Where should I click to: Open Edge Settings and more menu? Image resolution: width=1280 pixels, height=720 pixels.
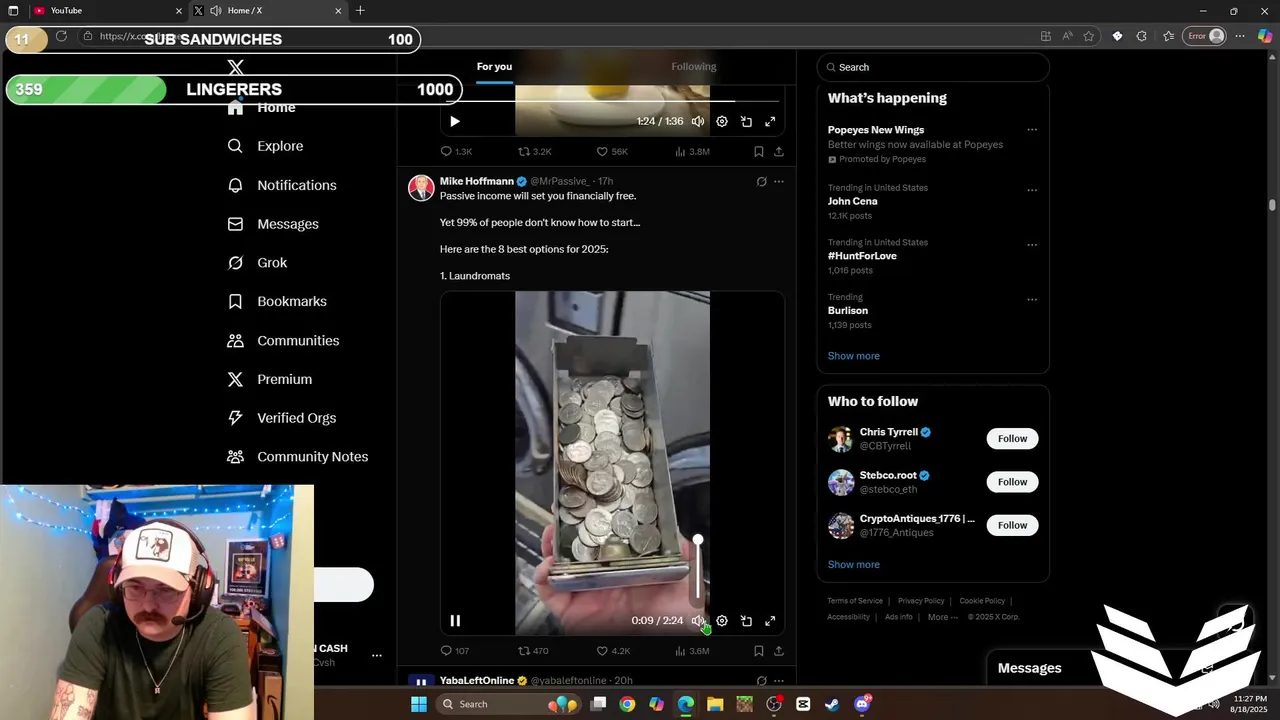(1240, 36)
